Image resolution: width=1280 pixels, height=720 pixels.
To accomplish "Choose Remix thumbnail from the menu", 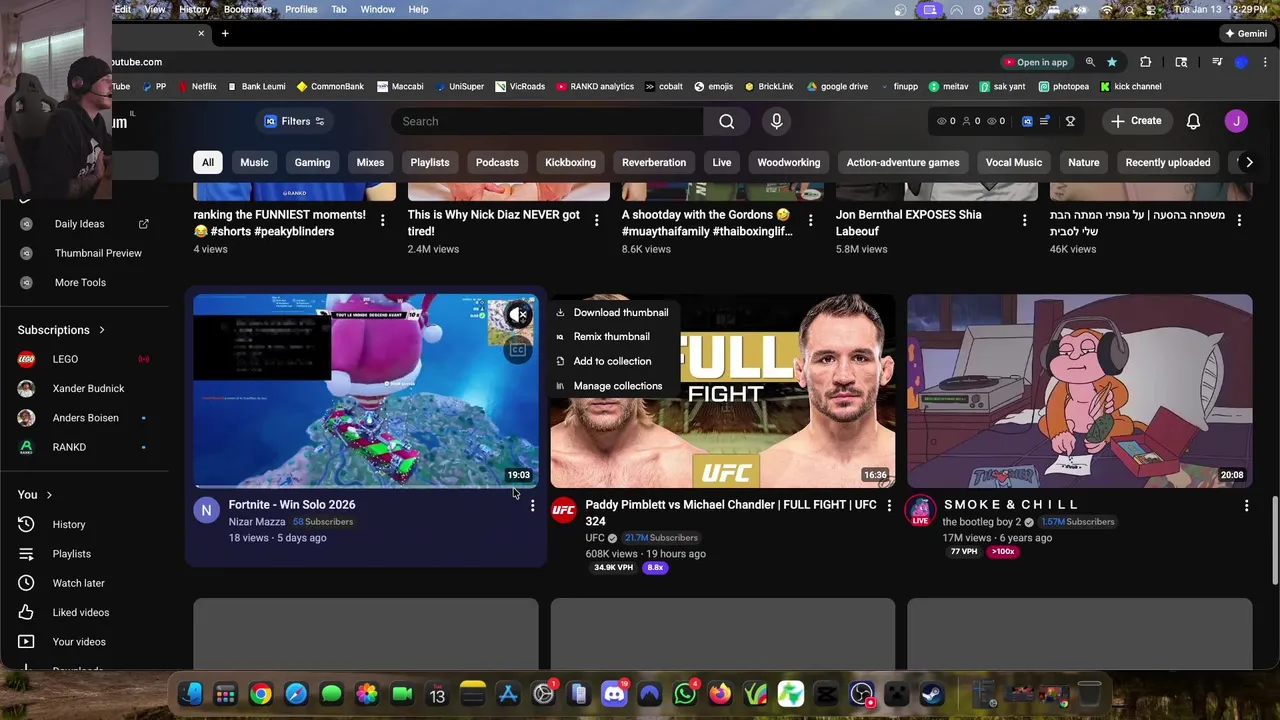I will click(x=612, y=337).
